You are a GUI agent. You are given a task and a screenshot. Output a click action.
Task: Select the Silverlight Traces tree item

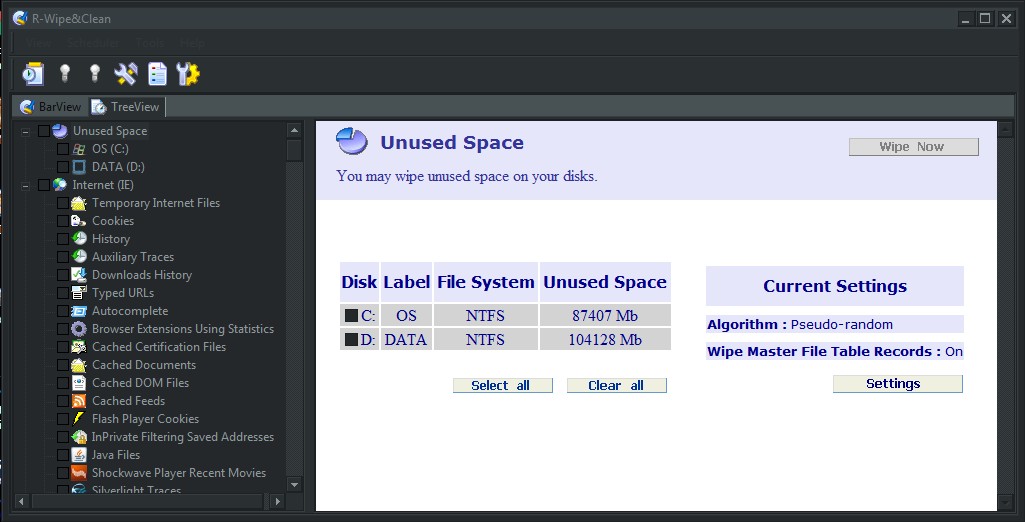(x=136, y=490)
